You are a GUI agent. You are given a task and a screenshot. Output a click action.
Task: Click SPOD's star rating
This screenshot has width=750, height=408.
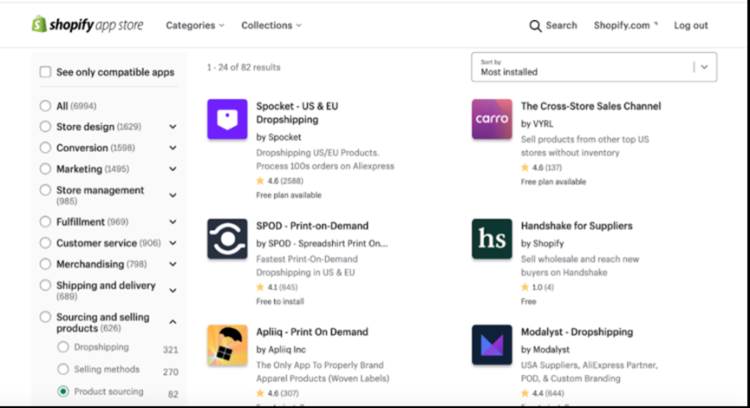277,287
